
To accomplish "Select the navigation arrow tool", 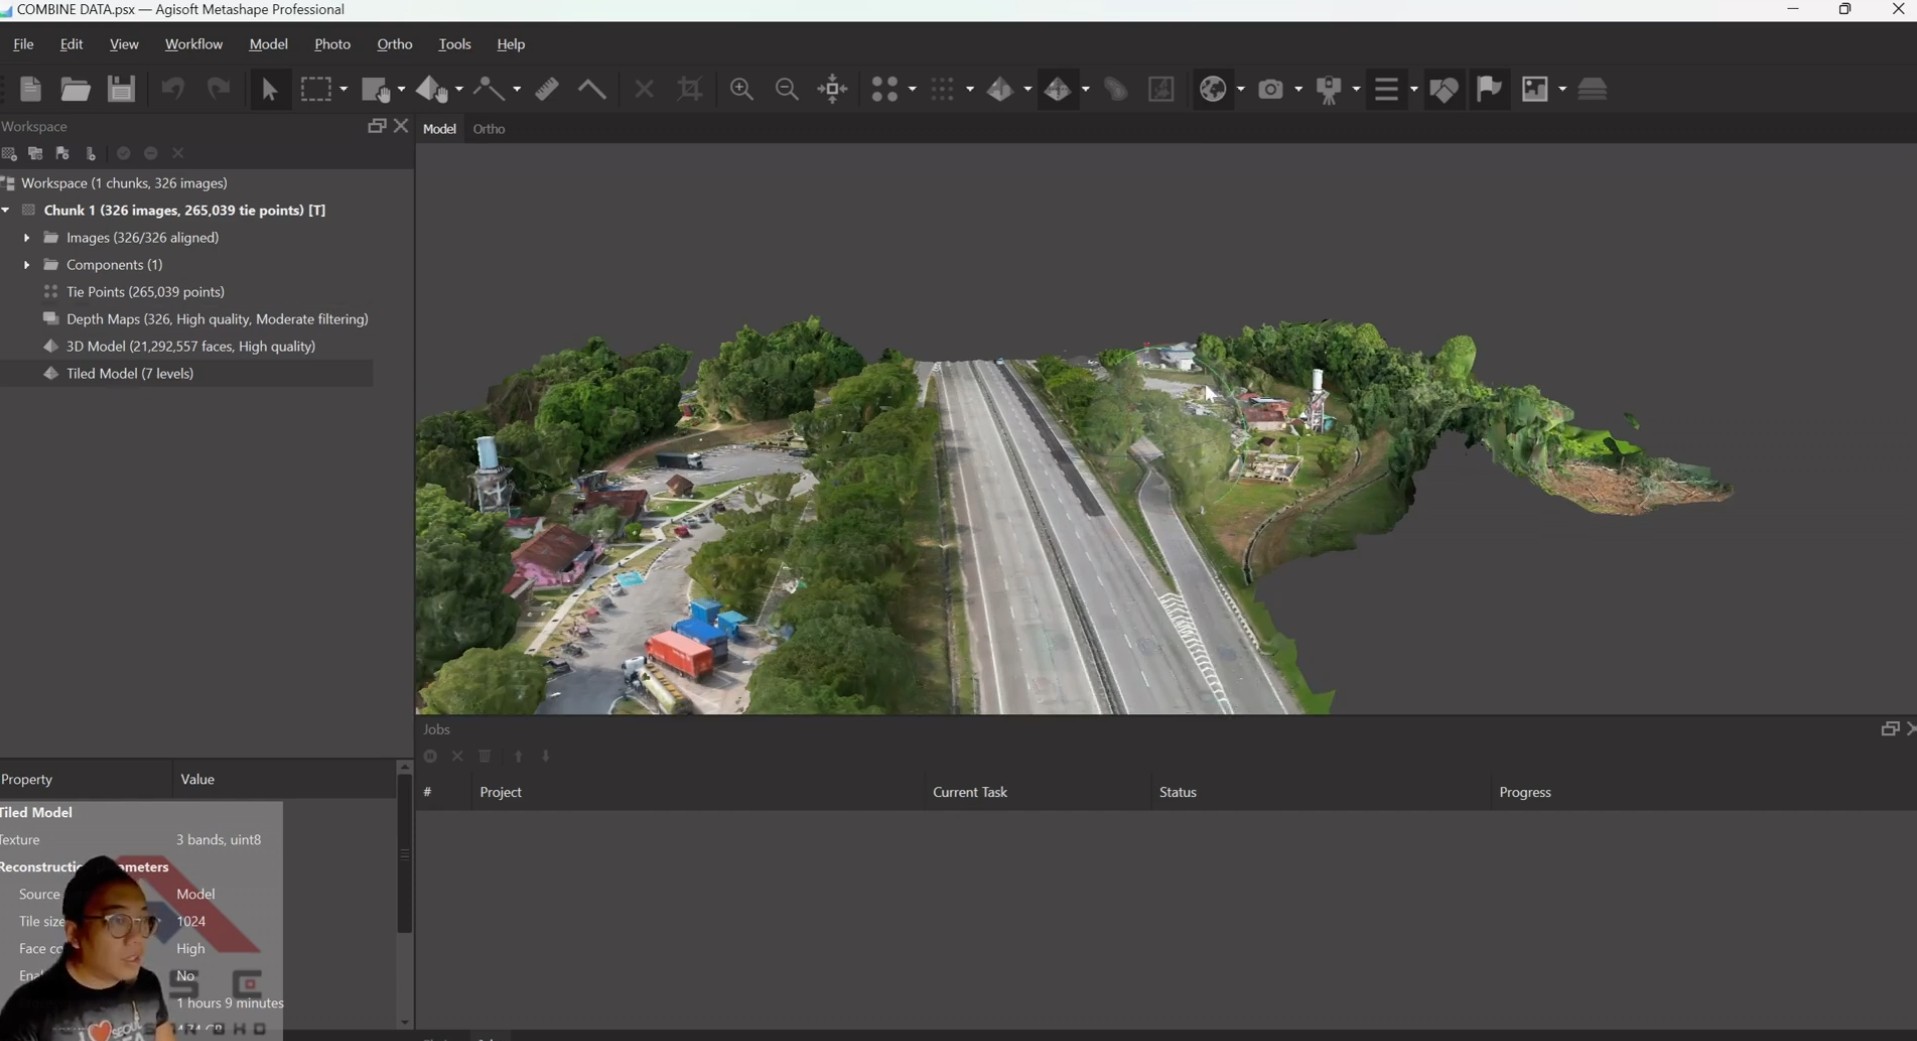I will coord(270,88).
